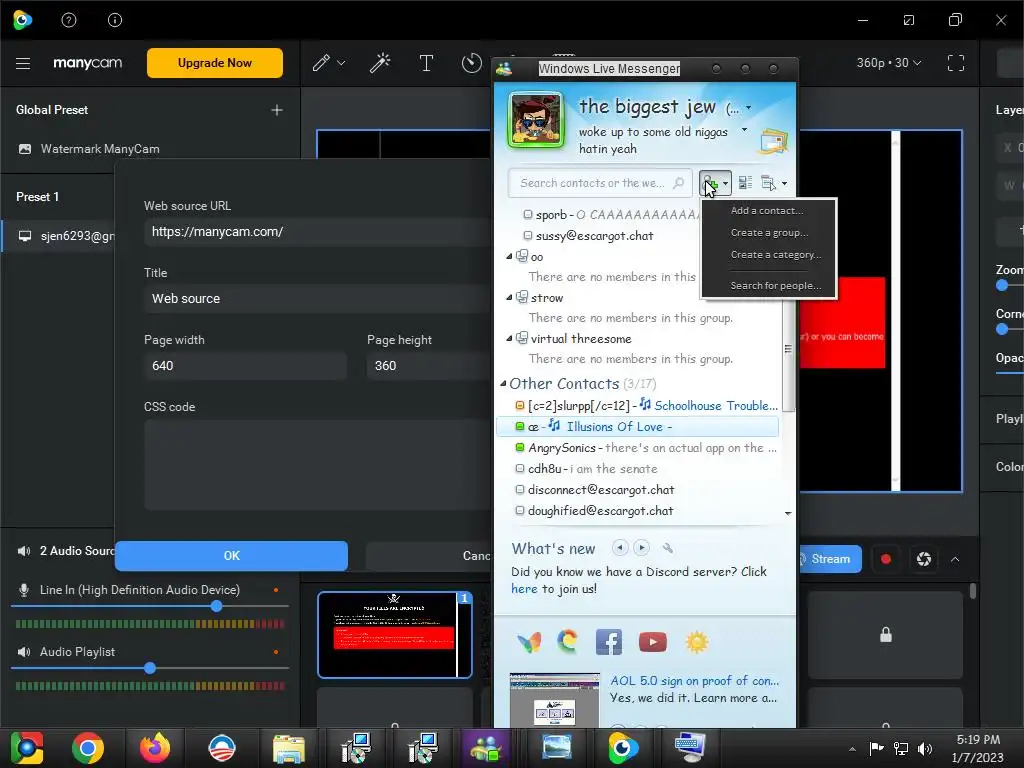The width and height of the screenshot is (1024, 768).
Task: Mute Line In microphone icon
Action: point(24,590)
